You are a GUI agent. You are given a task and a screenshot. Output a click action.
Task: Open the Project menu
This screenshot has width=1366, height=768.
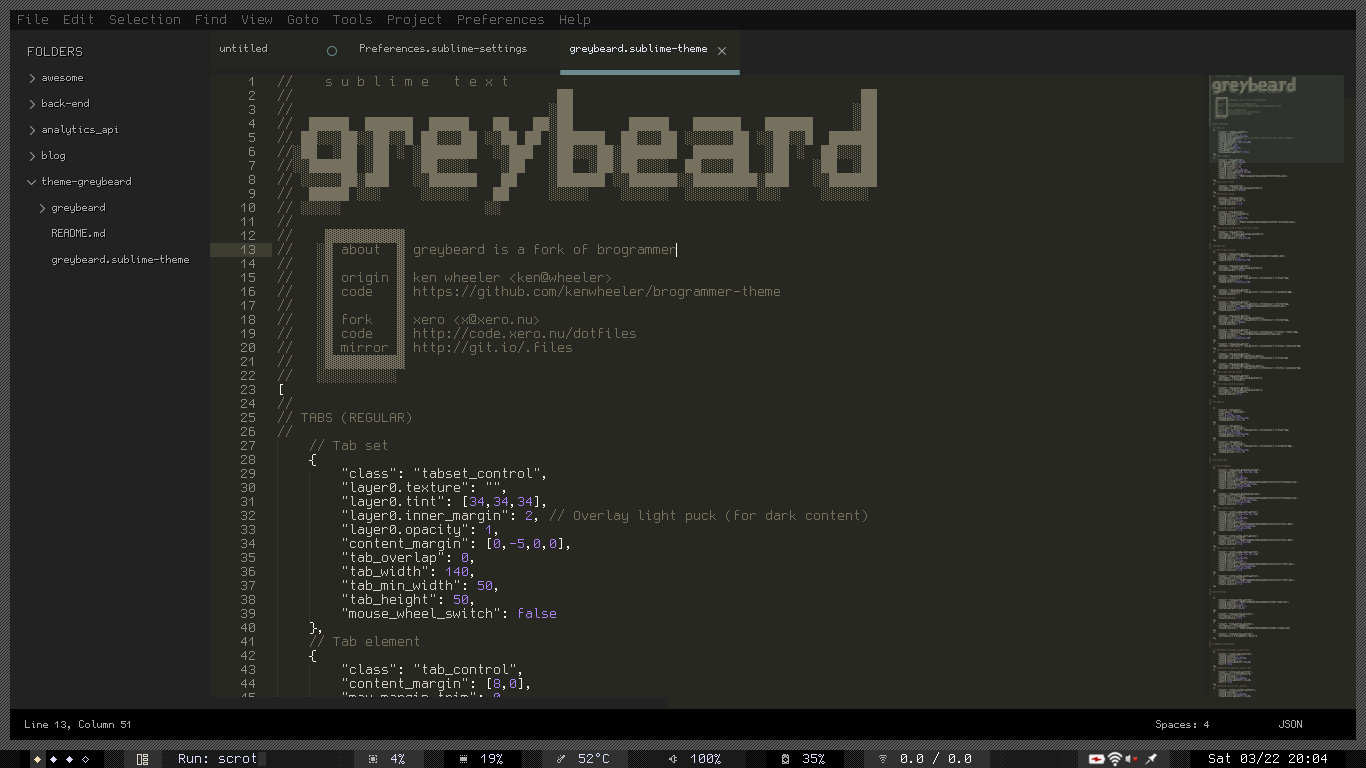(414, 19)
